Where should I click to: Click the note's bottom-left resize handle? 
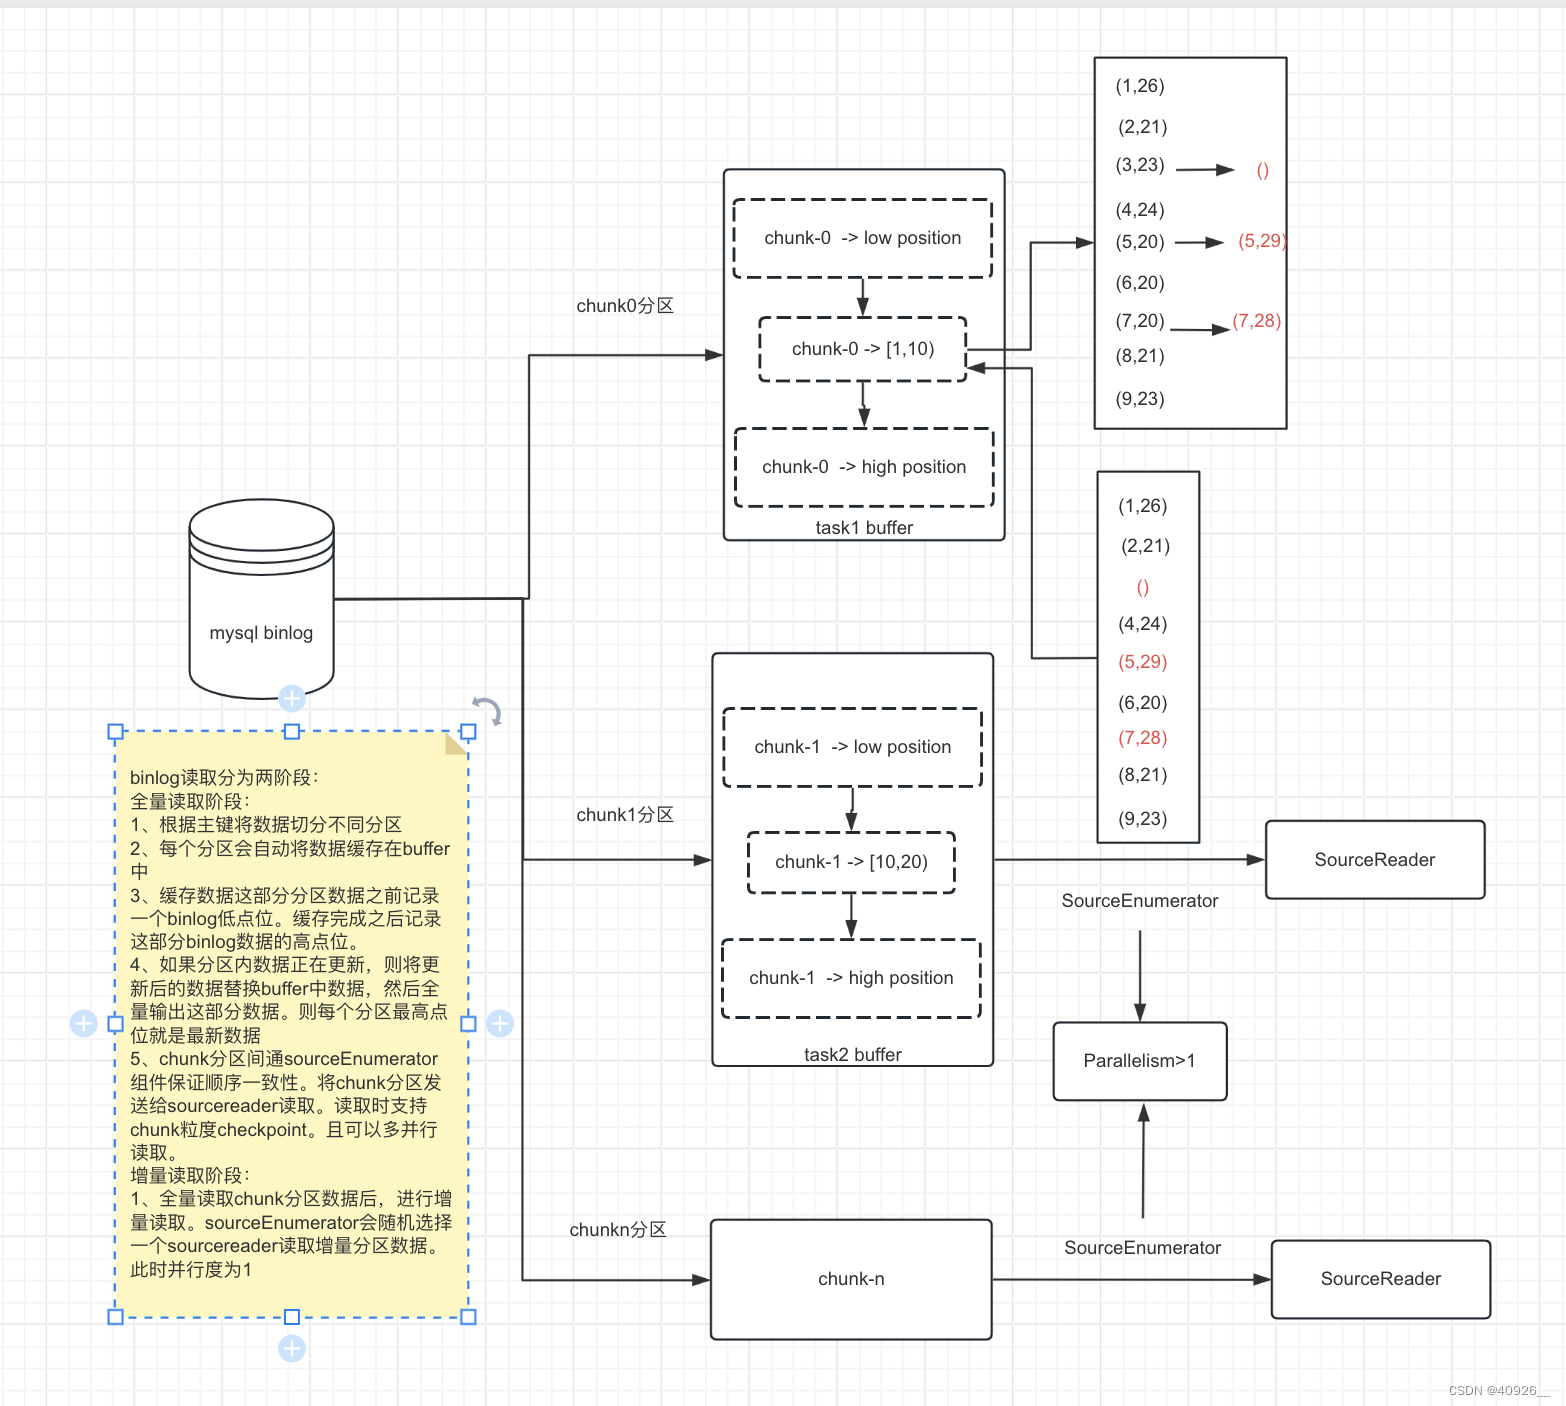click(115, 1317)
